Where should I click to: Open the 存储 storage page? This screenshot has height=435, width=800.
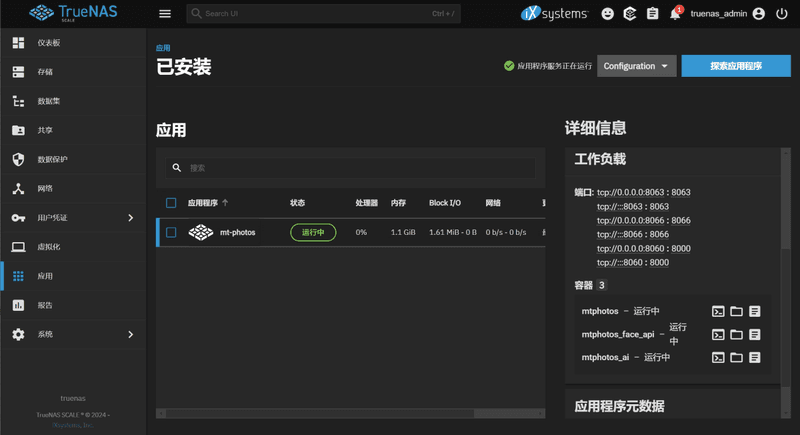tap(73, 72)
